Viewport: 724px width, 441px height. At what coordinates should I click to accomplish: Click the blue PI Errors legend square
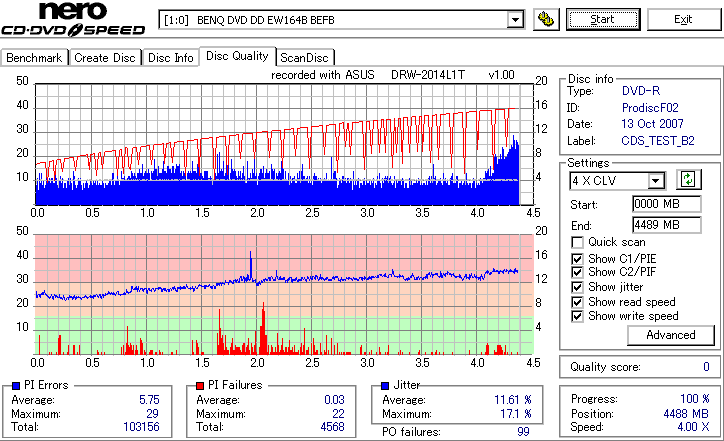click(16, 386)
